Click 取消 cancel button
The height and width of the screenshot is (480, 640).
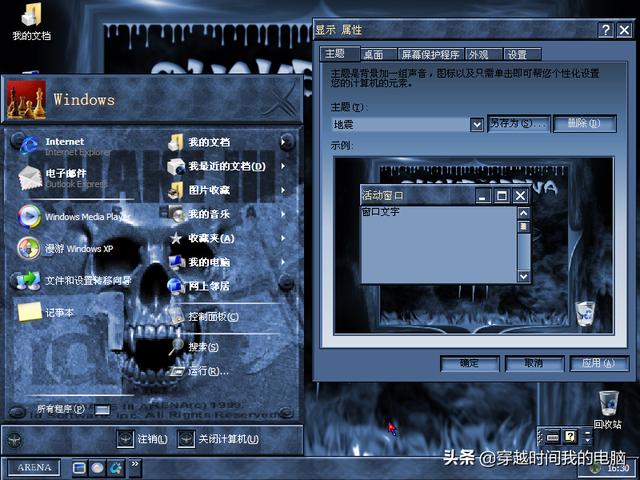click(535, 363)
